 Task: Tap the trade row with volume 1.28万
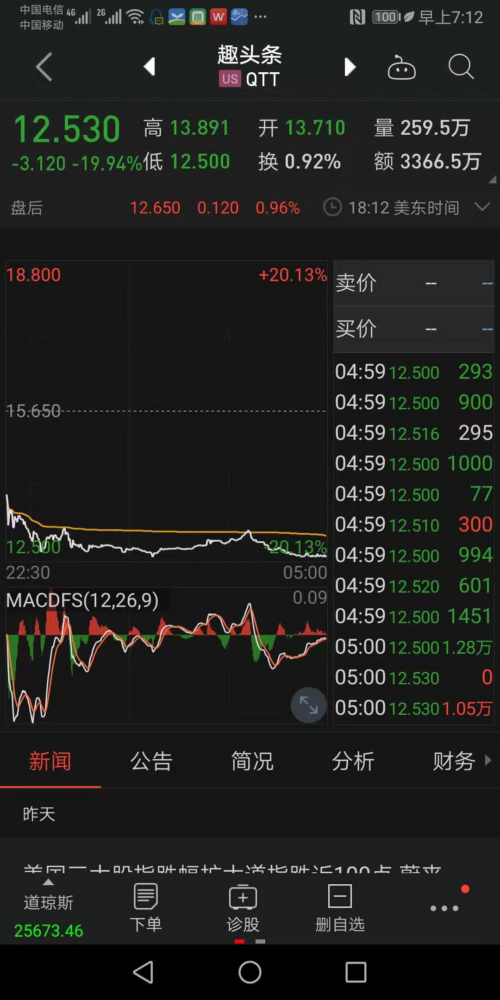click(x=414, y=647)
